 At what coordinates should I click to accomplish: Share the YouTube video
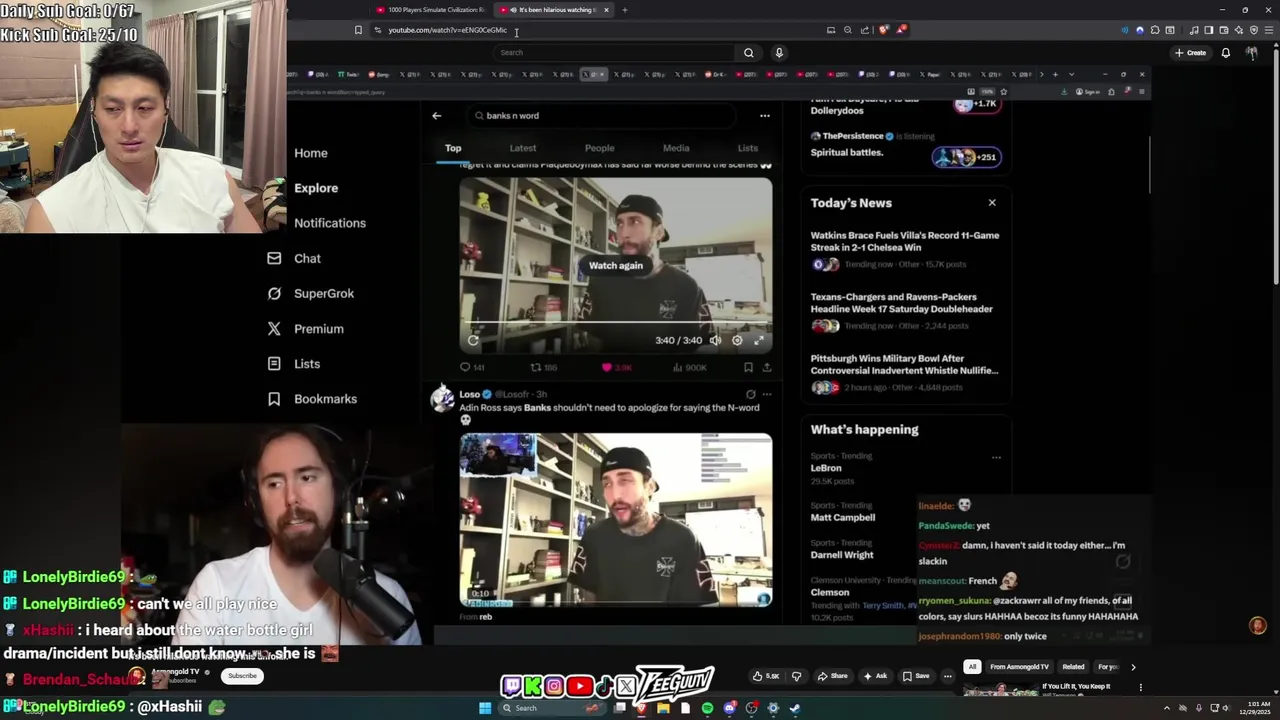(832, 676)
